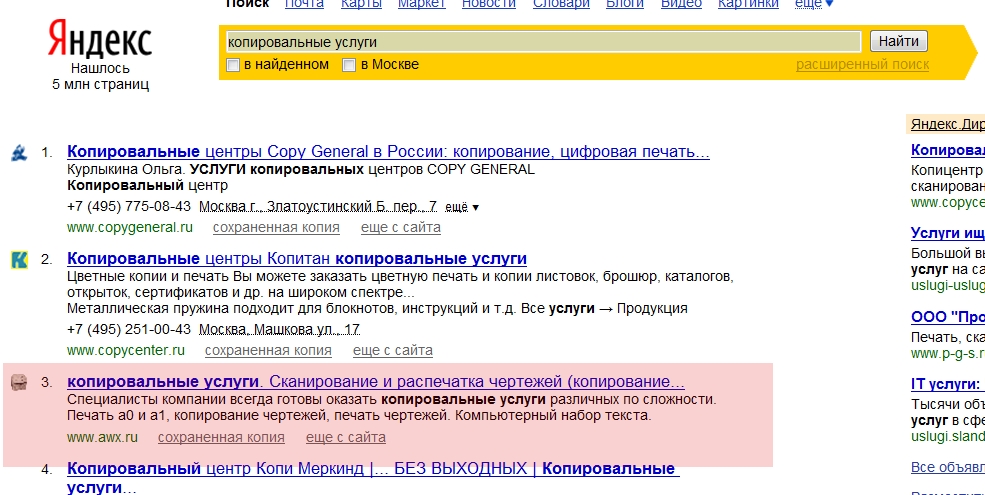The image size is (985, 495).
Task: Open сохраненная копия for copygeneral.ru
Action: click(x=276, y=227)
